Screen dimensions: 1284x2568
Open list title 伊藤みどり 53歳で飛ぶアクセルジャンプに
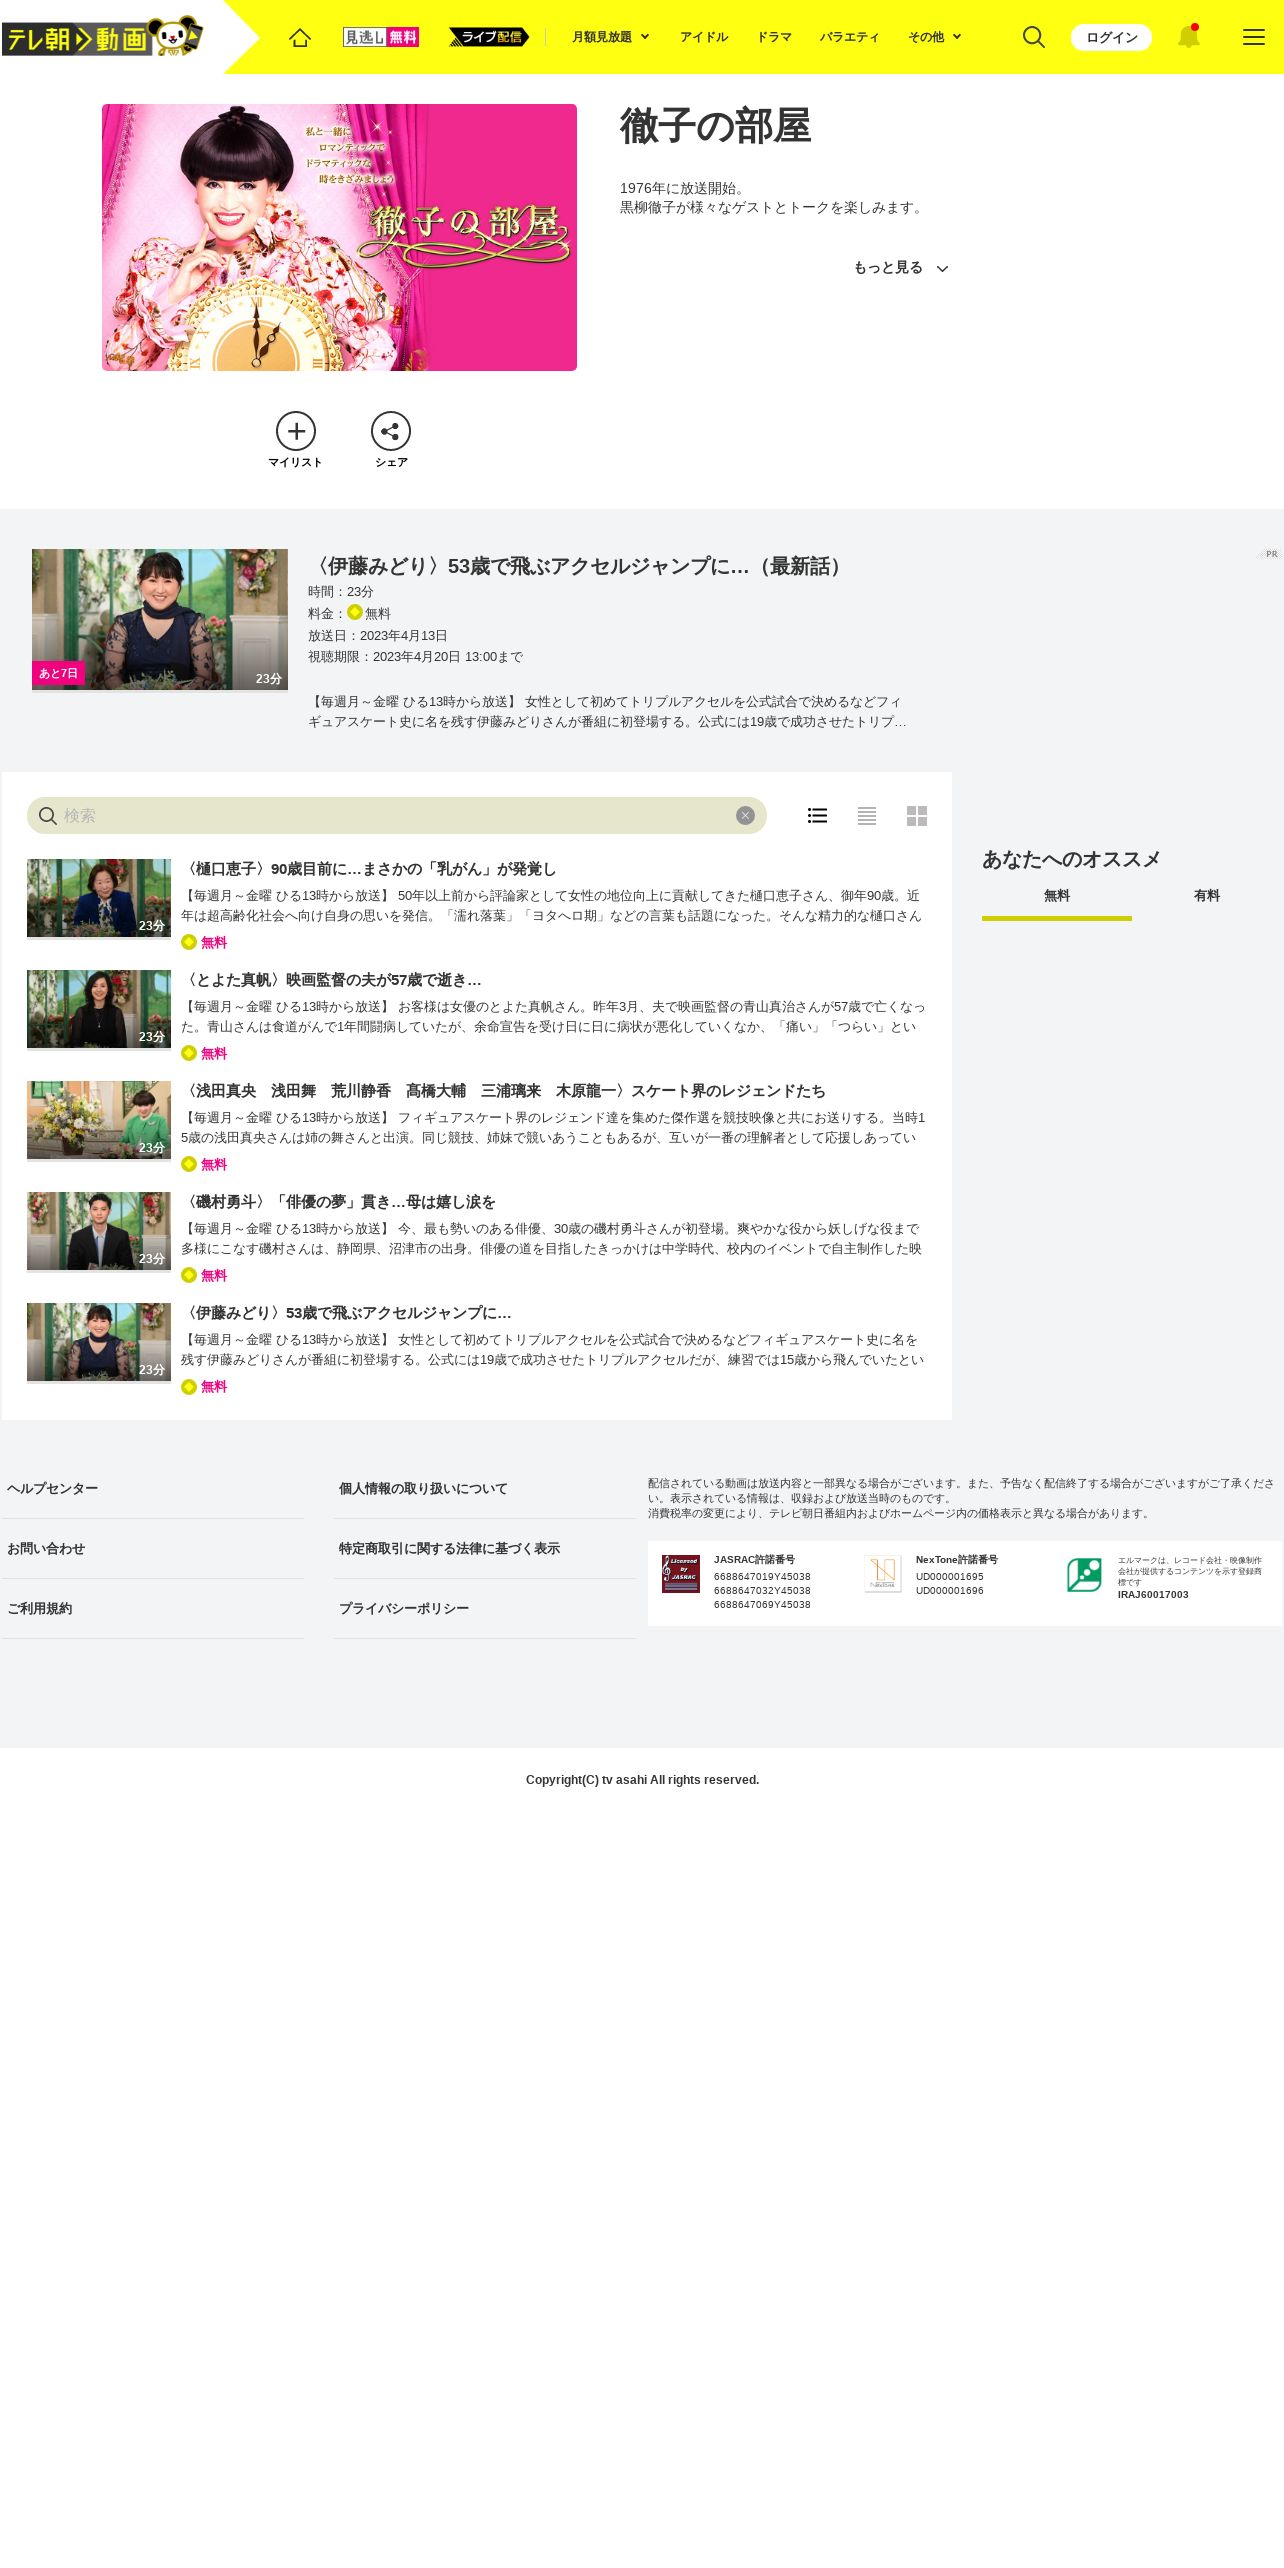coord(347,1313)
